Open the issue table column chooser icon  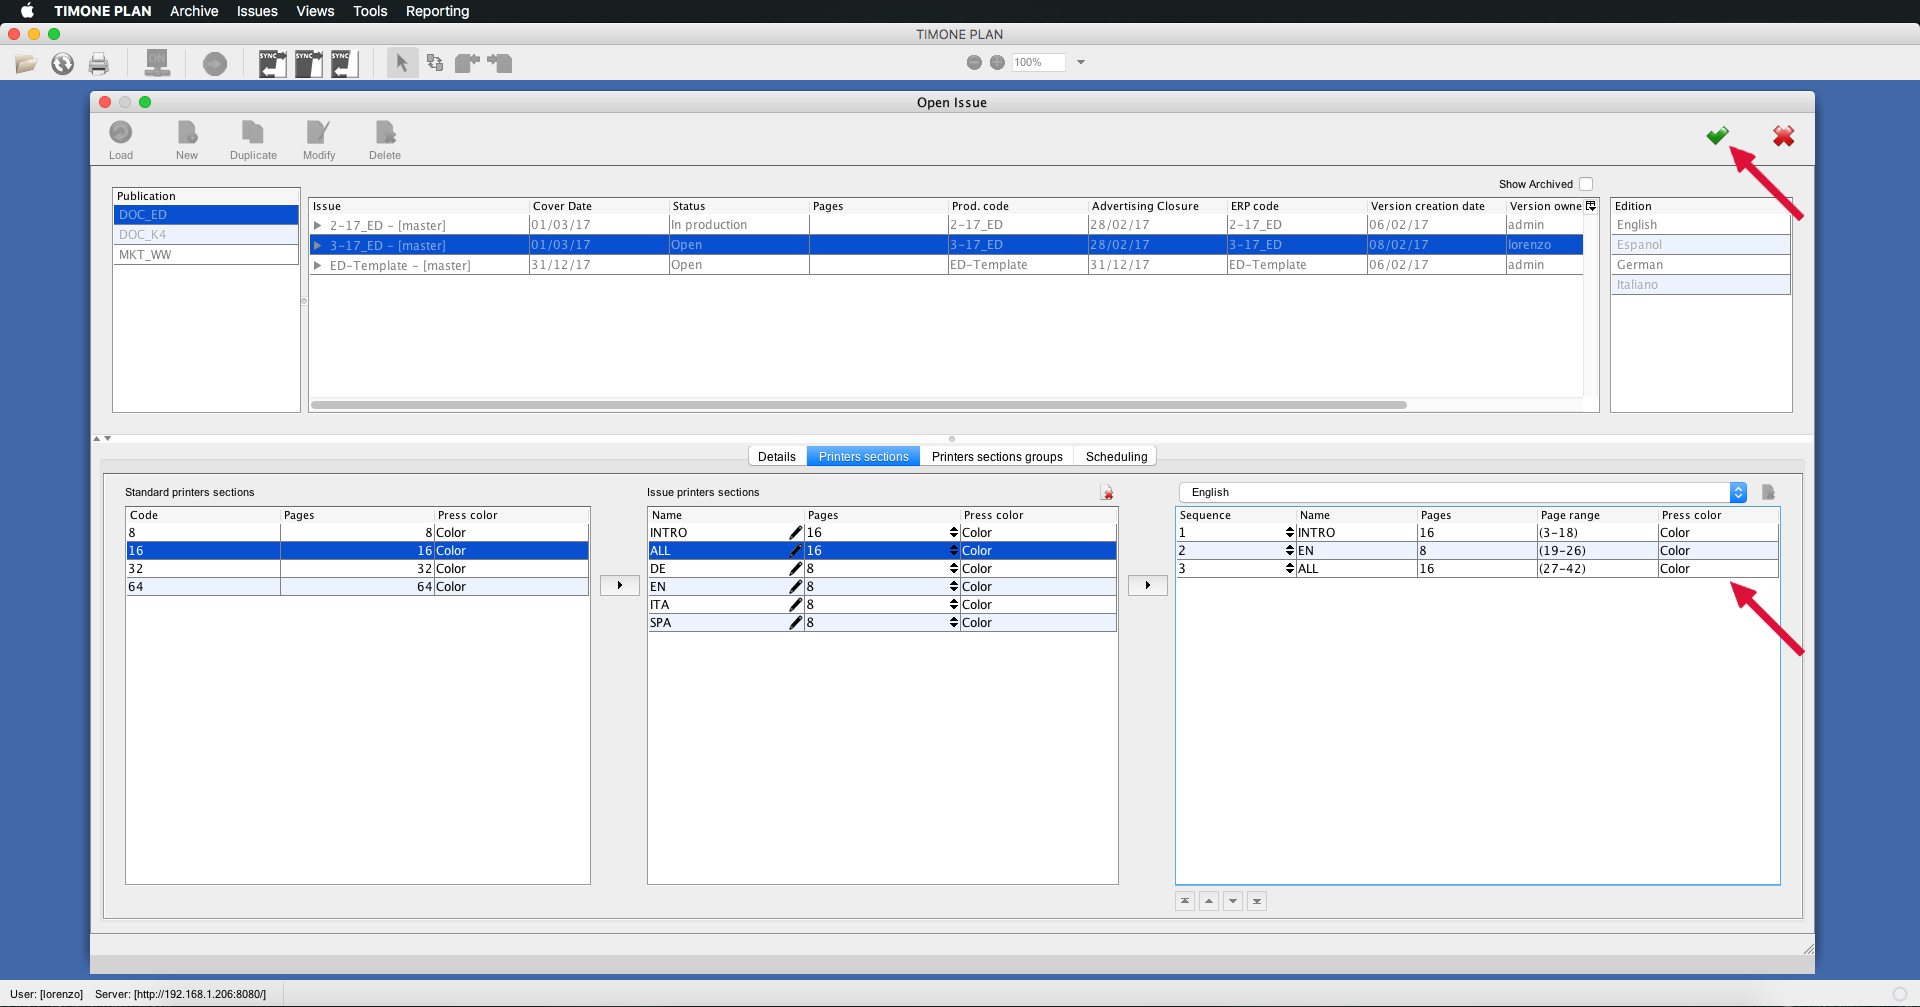point(1591,206)
